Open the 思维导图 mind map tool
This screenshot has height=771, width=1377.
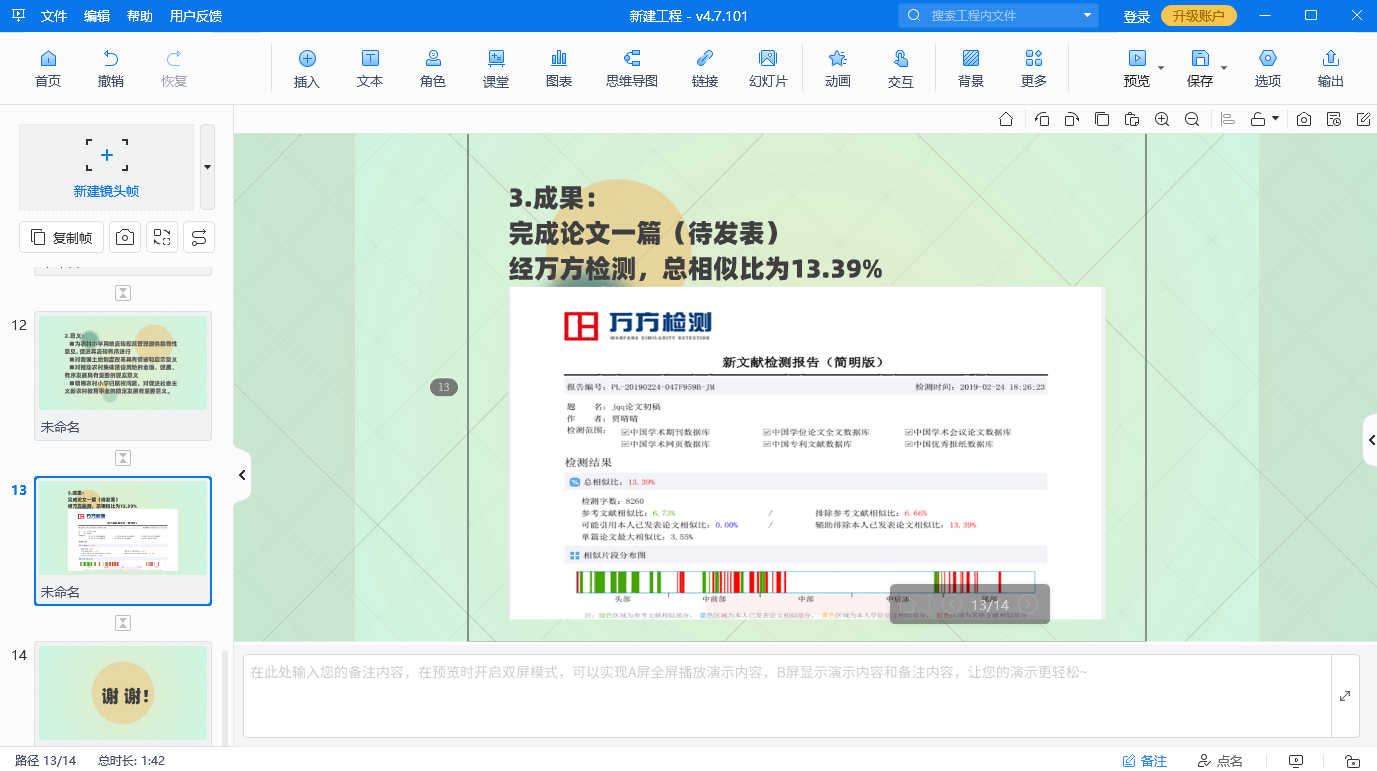pyautogui.click(x=632, y=68)
